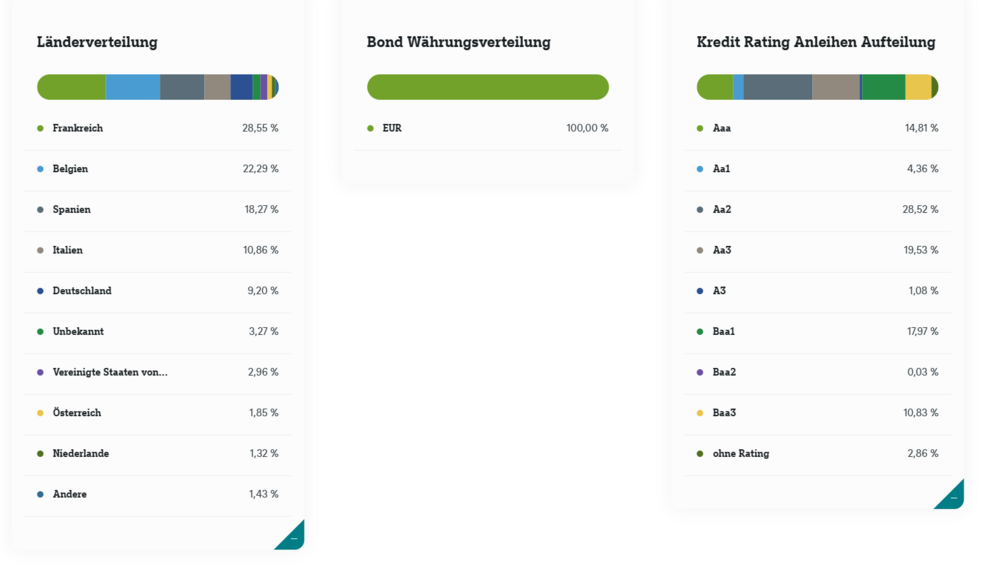This screenshot has height=577, width=1000.
Task: Click the blue dot beside Belgien
Action: coord(40,169)
